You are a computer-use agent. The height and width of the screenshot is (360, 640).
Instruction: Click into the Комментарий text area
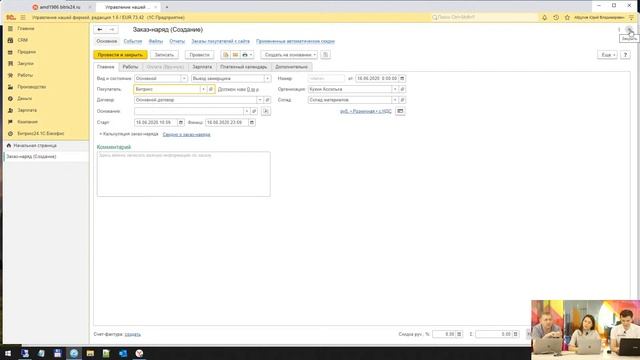click(x=184, y=174)
